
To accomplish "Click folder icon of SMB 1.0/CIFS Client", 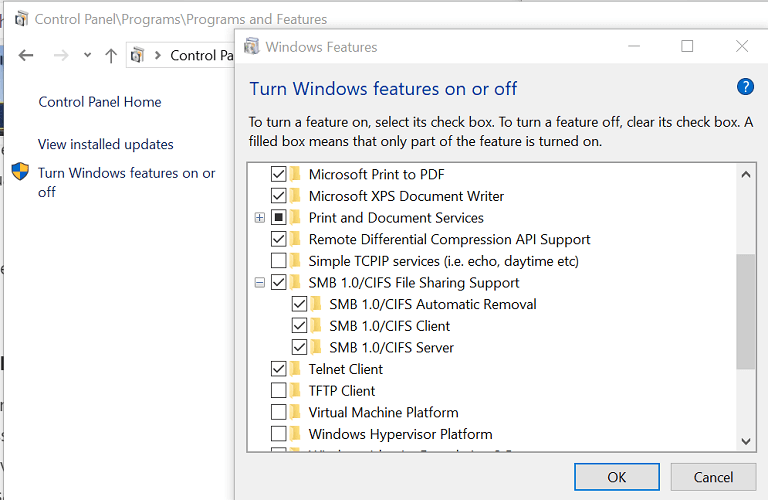I will pyautogui.click(x=316, y=325).
